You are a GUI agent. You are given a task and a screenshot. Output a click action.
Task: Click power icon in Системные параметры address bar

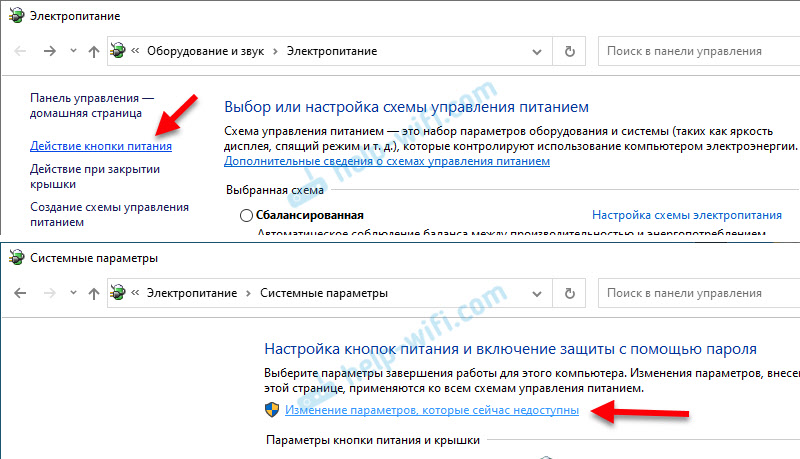pos(120,293)
